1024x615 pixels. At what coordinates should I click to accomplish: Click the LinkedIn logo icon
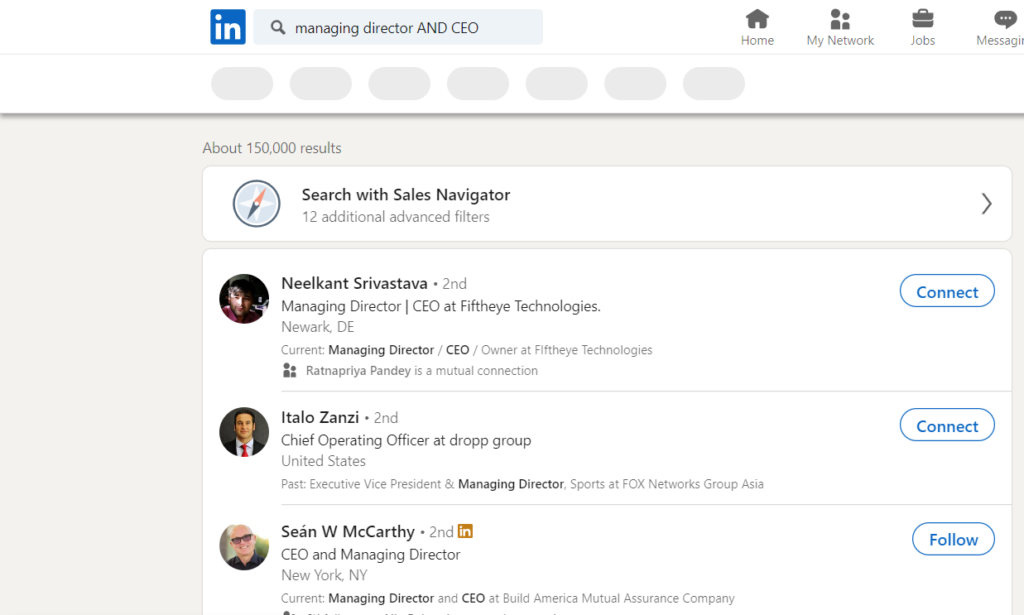pos(228,27)
